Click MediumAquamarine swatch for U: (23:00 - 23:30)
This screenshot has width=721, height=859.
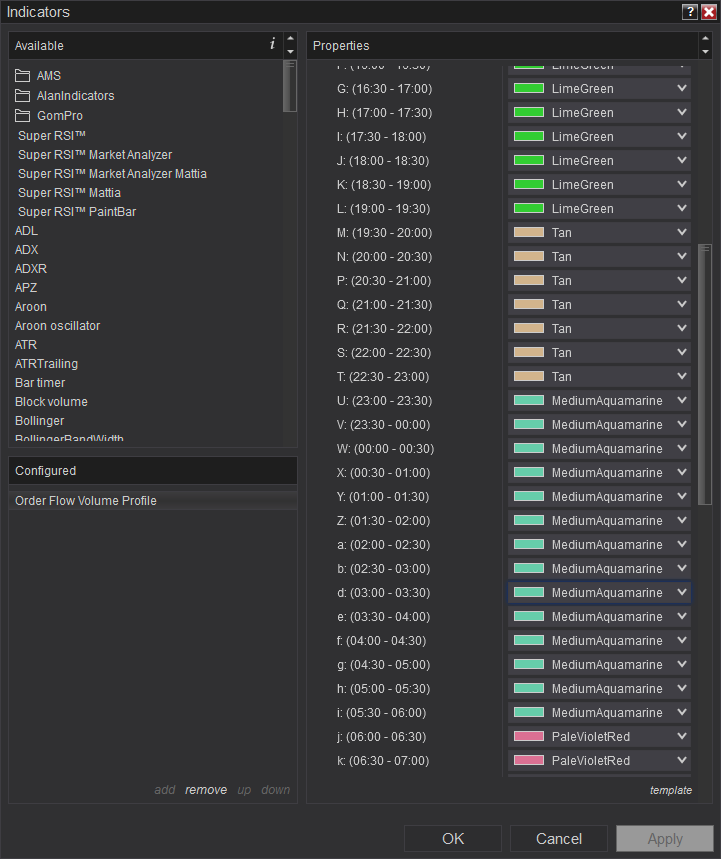[529, 400]
